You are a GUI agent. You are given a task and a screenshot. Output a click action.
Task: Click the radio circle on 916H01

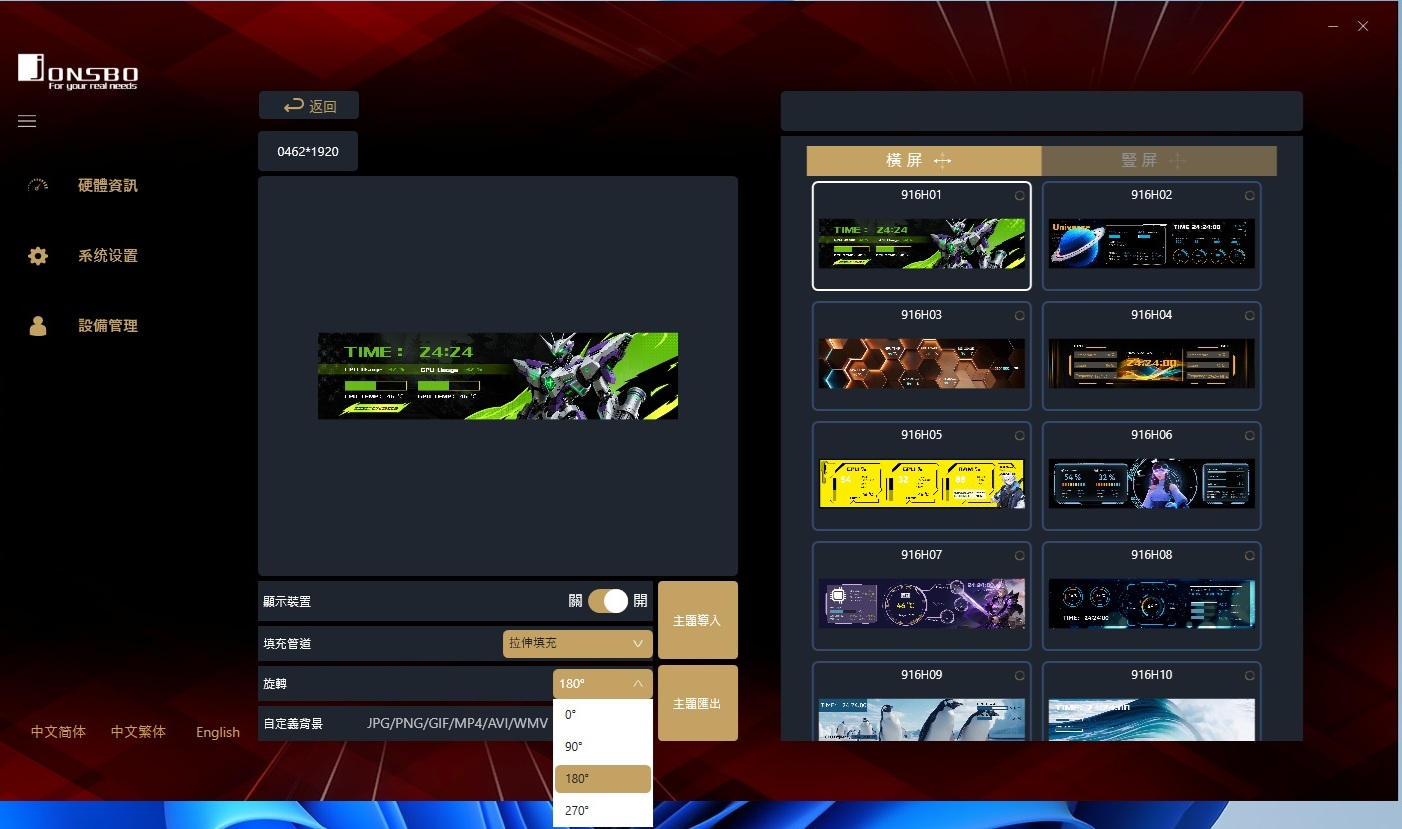[x=1019, y=196]
